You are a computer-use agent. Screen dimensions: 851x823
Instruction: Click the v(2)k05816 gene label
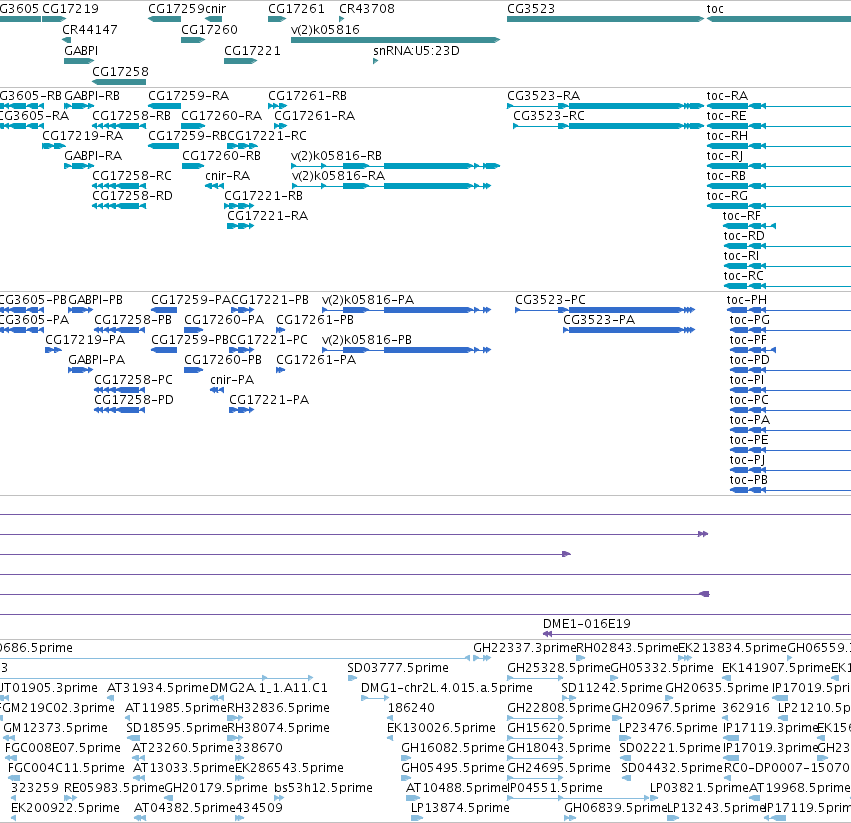pyautogui.click(x=325, y=30)
